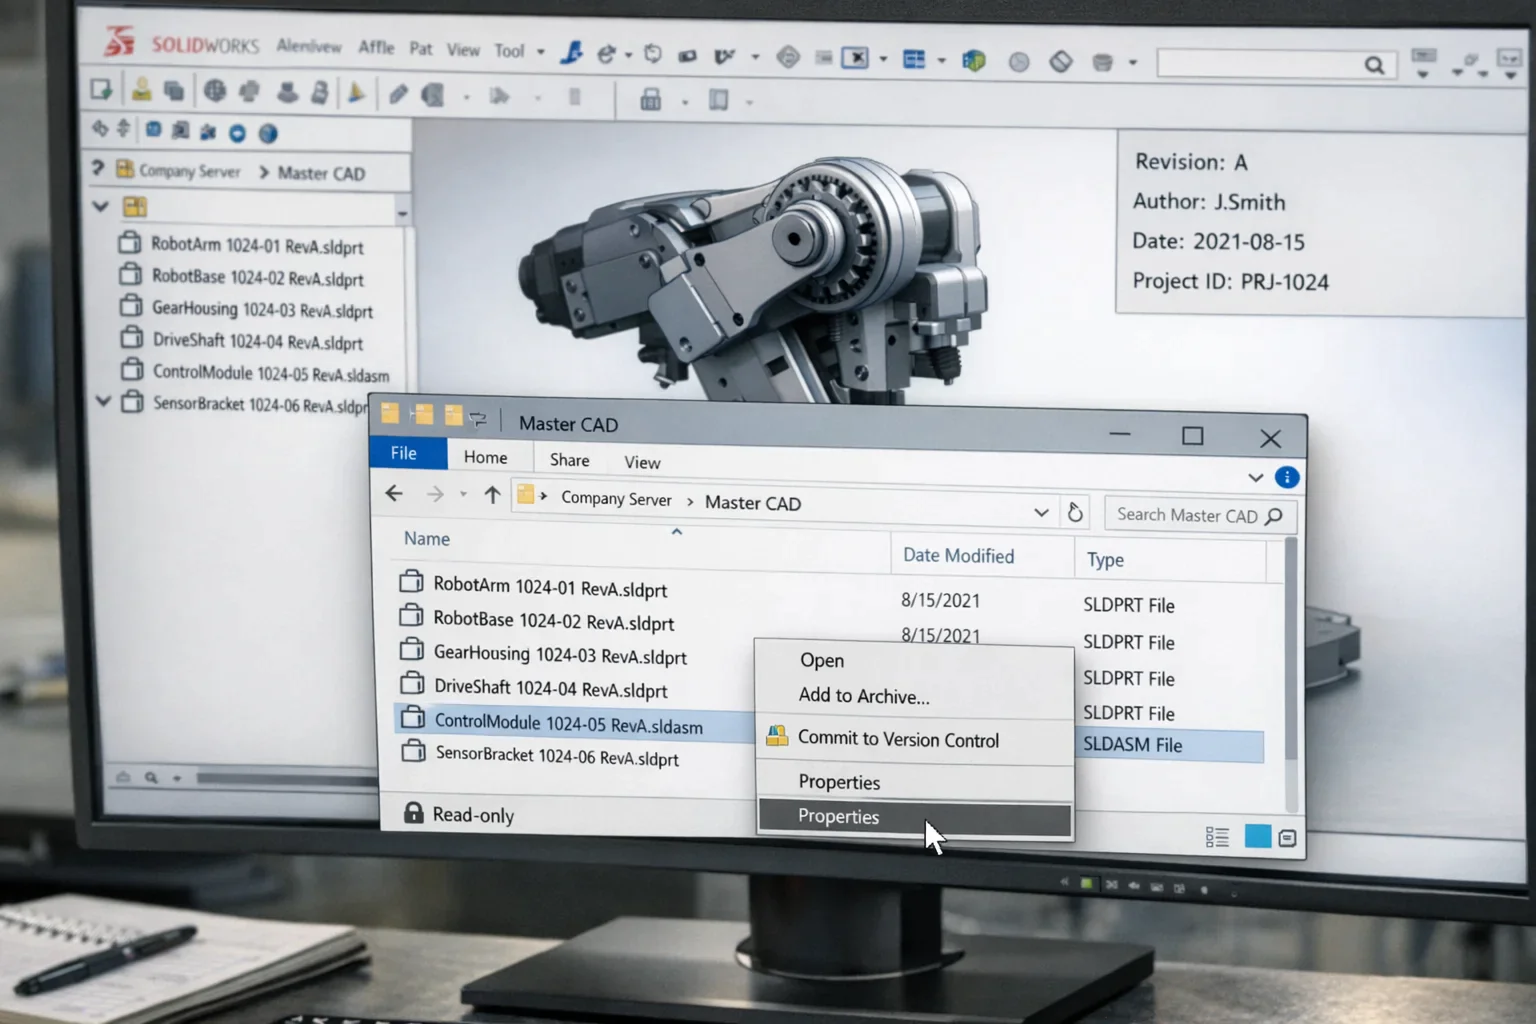This screenshot has width=1536, height=1024.
Task: Navigate to Company Server in the breadcrumb
Action: [x=616, y=499]
